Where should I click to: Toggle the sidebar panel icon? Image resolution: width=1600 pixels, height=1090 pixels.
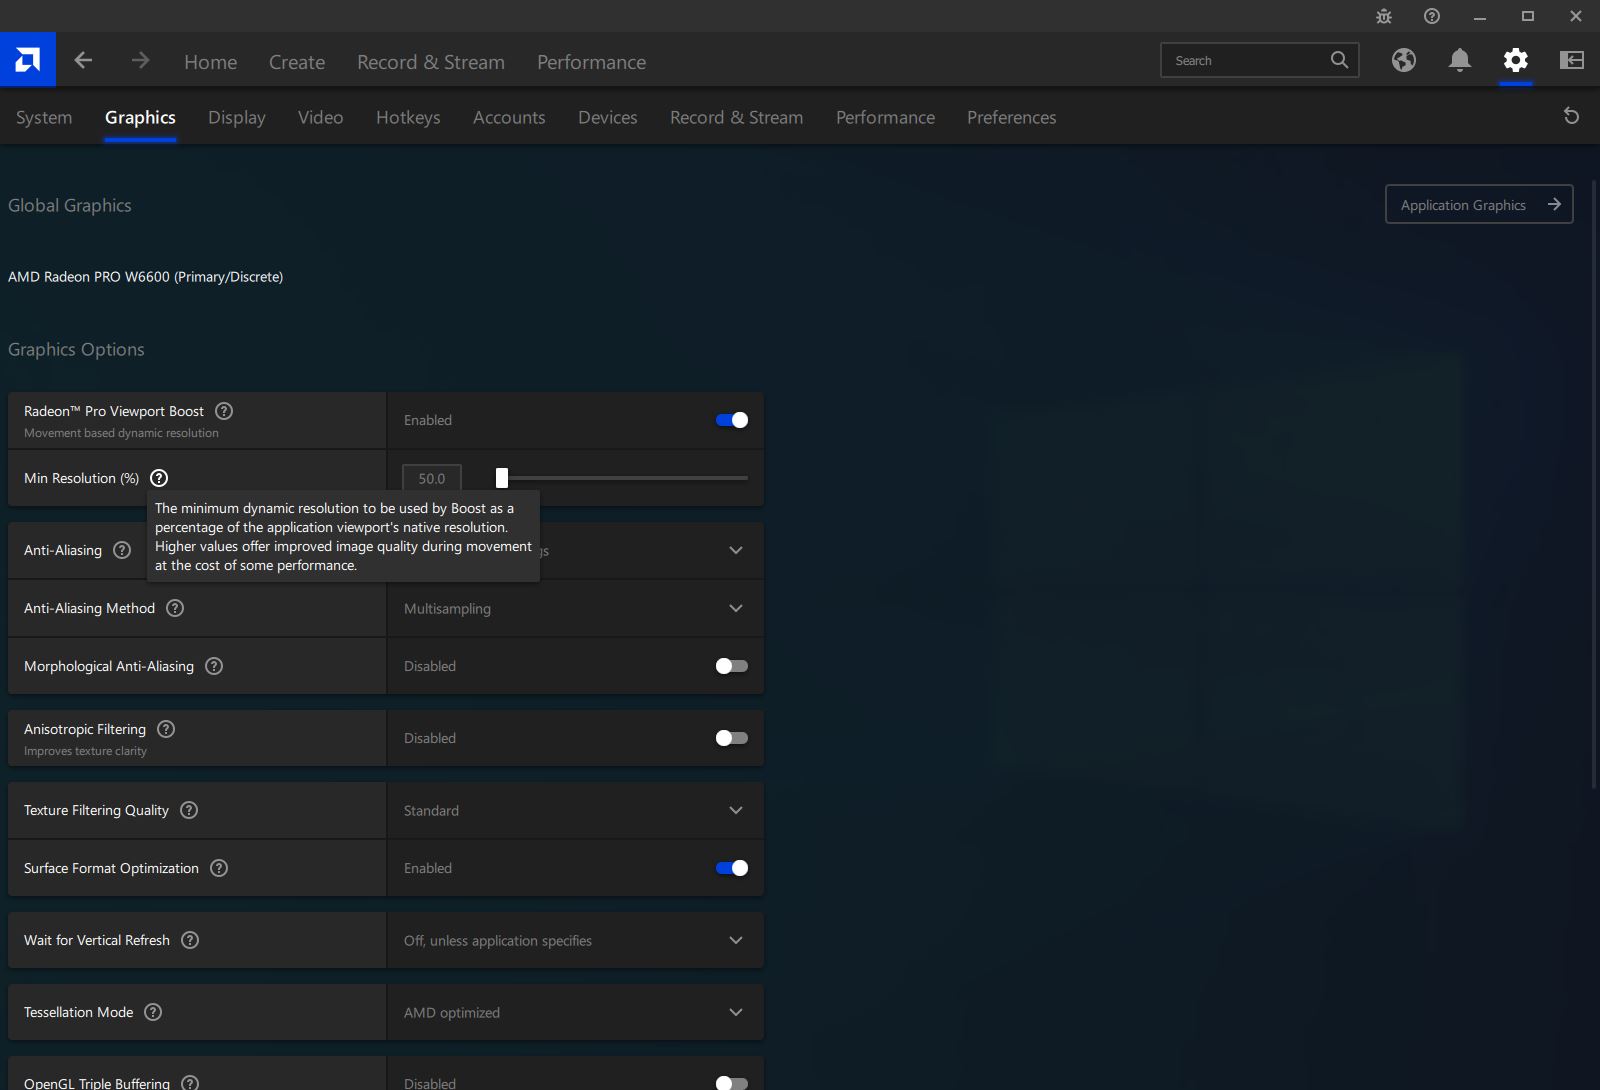click(1572, 60)
